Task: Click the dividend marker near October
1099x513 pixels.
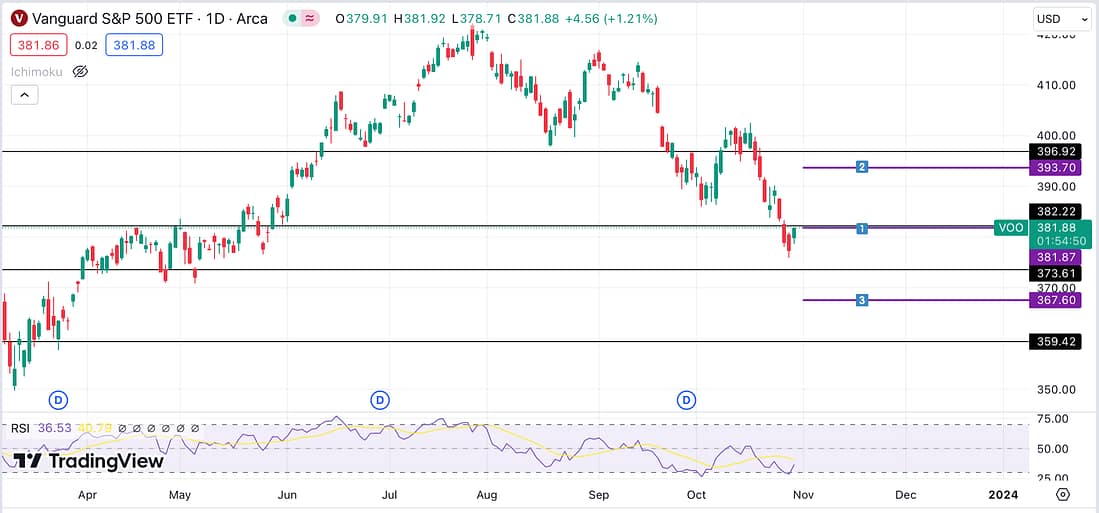Action: click(x=686, y=400)
